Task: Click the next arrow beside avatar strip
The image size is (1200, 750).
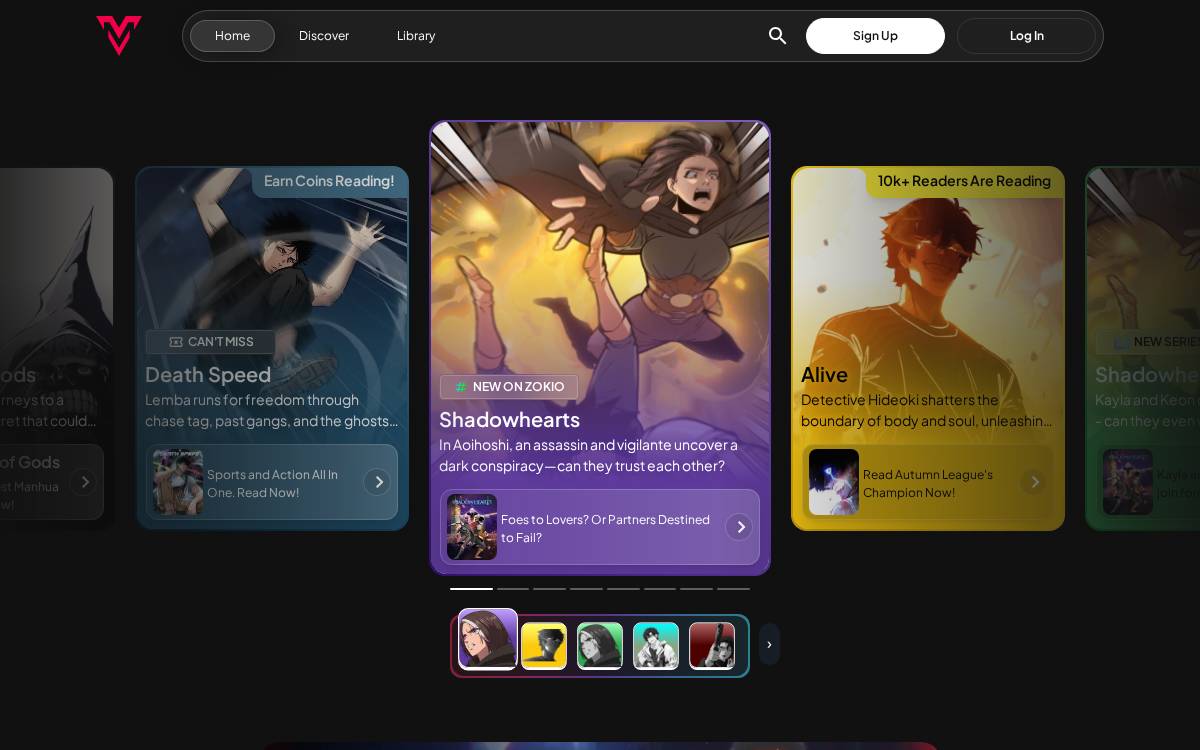Action: (x=769, y=645)
